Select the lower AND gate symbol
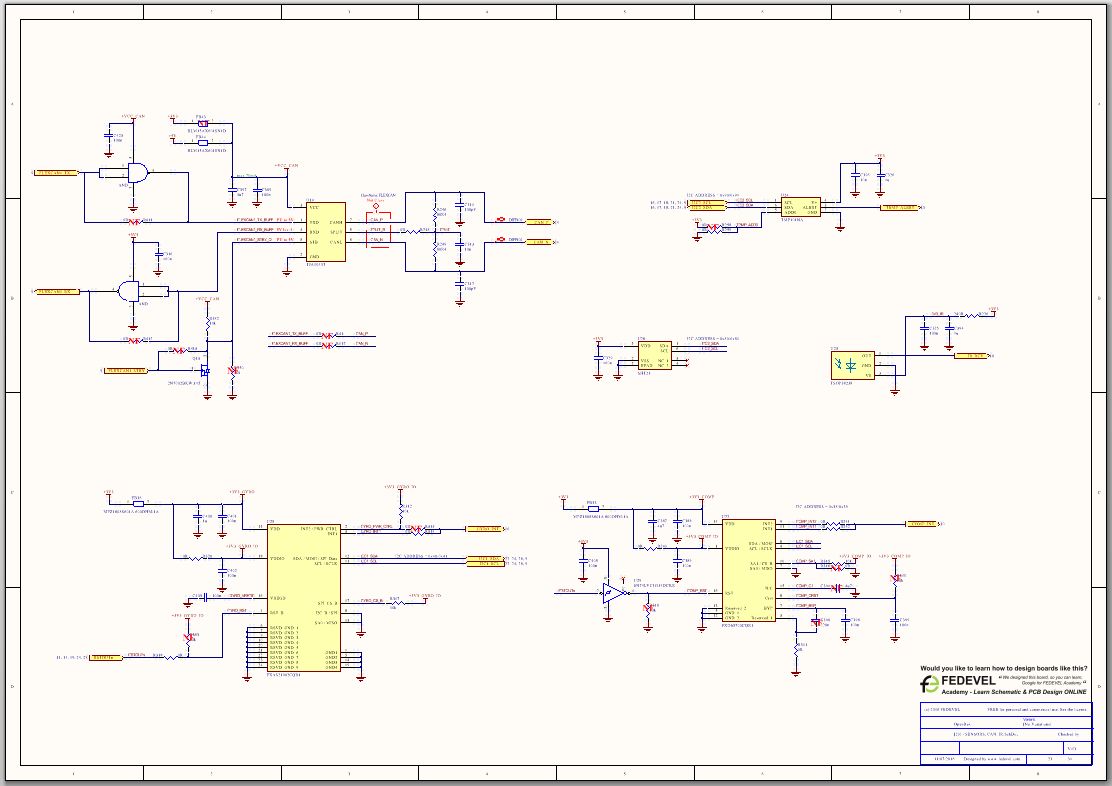This screenshot has height=786, width=1112. point(128,291)
